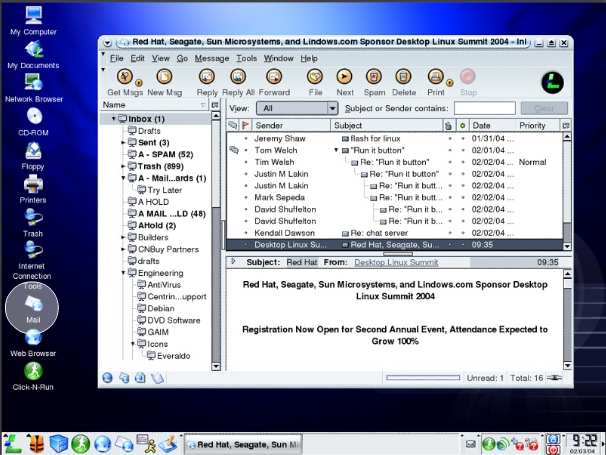Collapse the Engineering folder
The width and height of the screenshot is (606, 455).
pos(123,273)
